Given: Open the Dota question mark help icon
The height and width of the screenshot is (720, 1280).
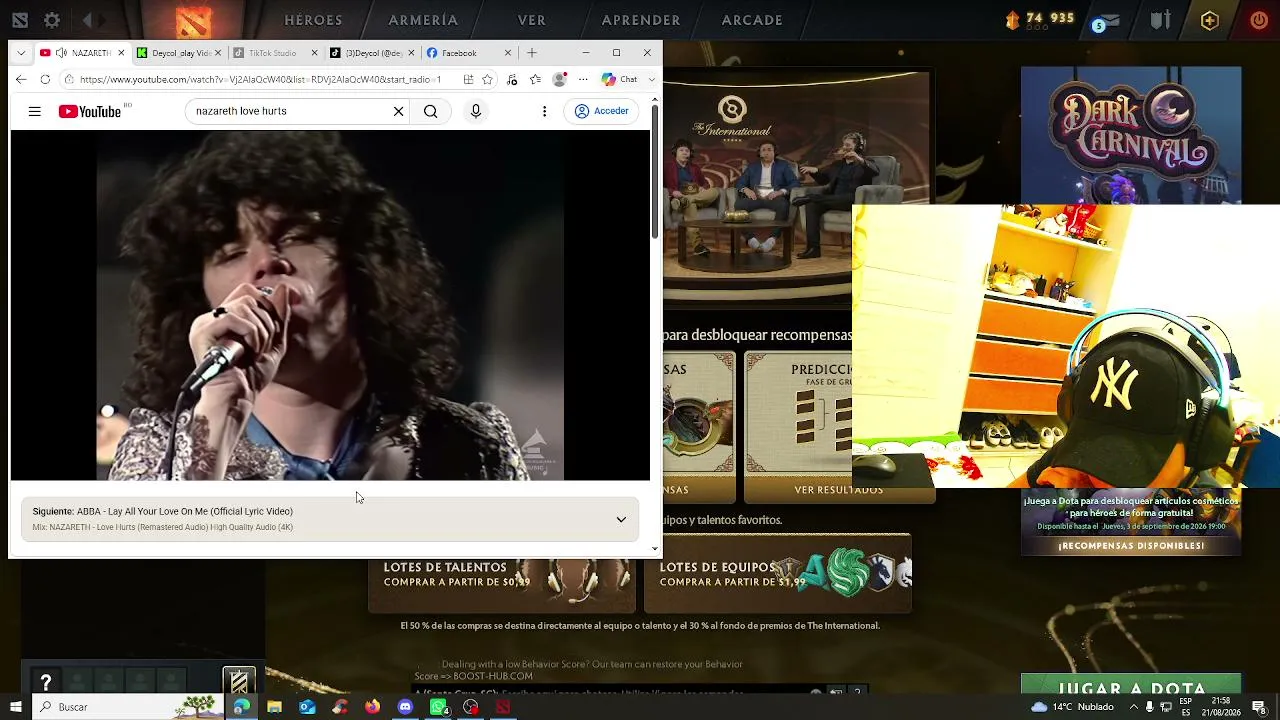Looking at the screenshot, I should pyautogui.click(x=46, y=682).
